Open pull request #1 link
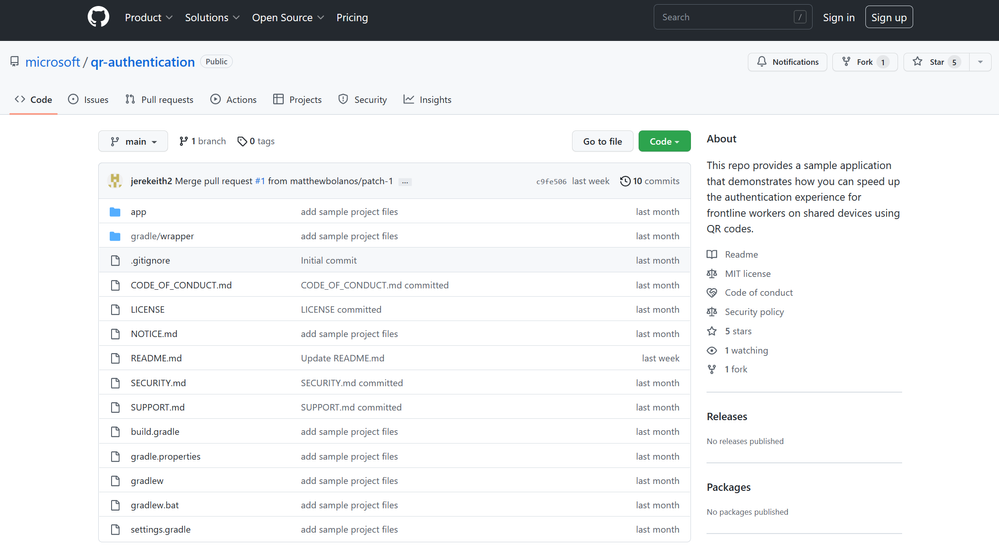The image size is (999, 546). click(260, 181)
